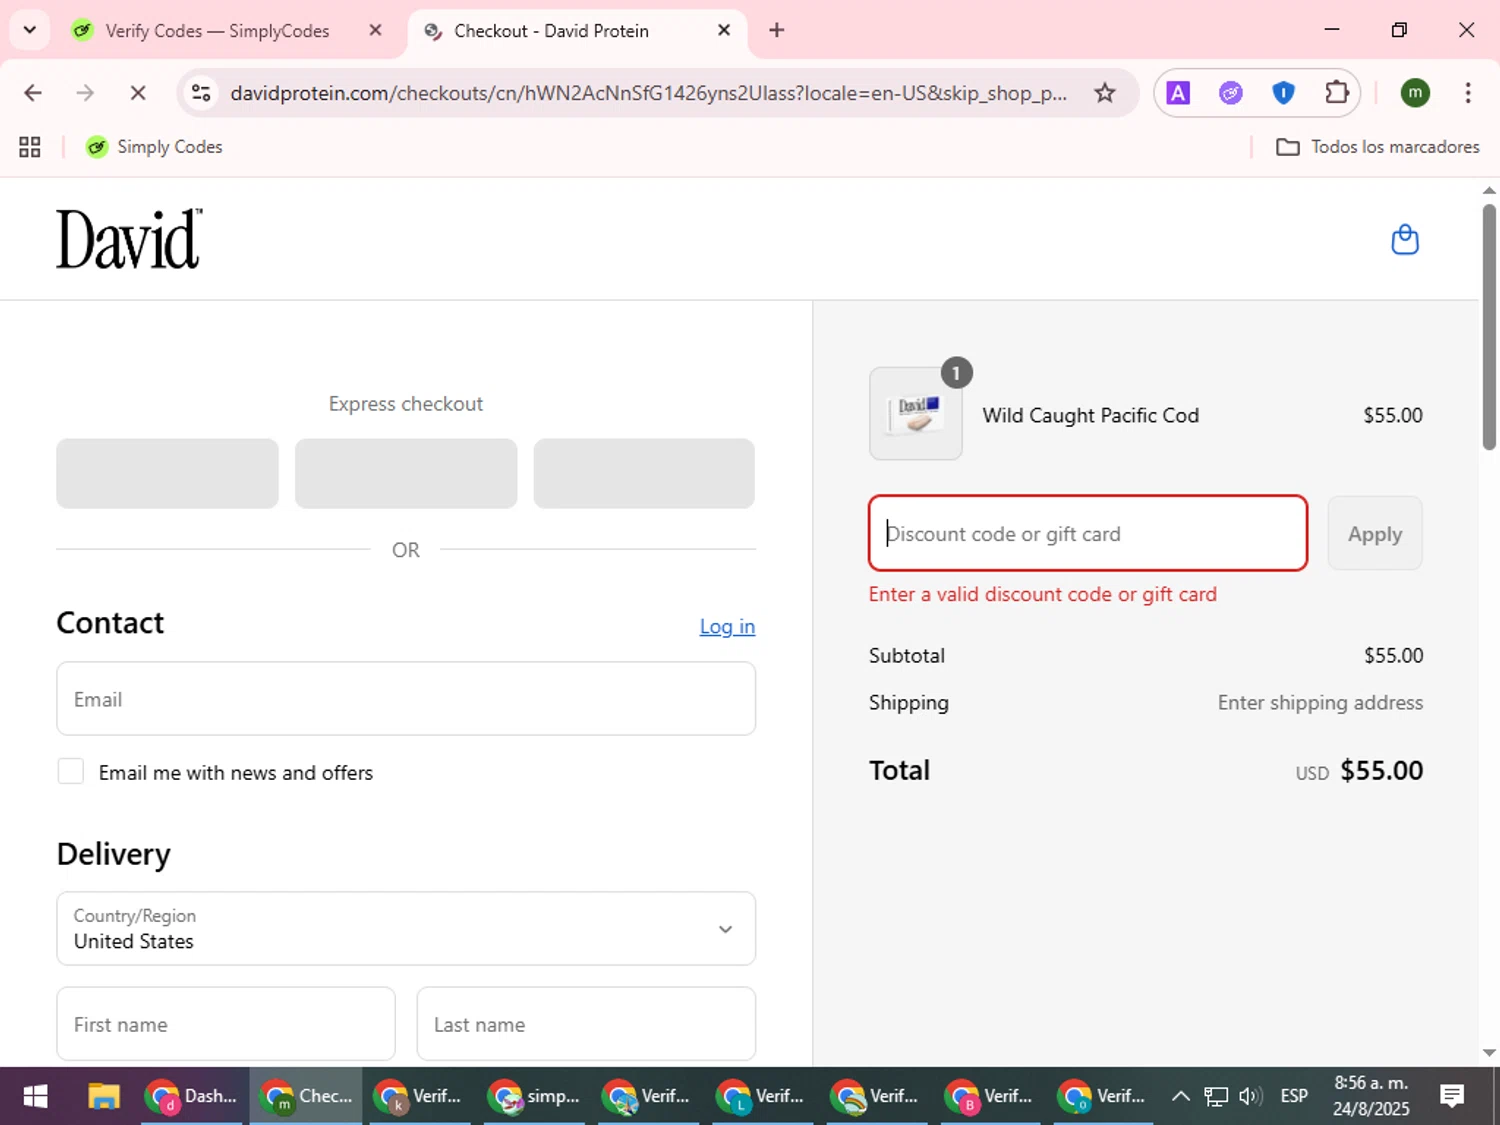
Task: Focus the Last name field
Action: 586,1024
